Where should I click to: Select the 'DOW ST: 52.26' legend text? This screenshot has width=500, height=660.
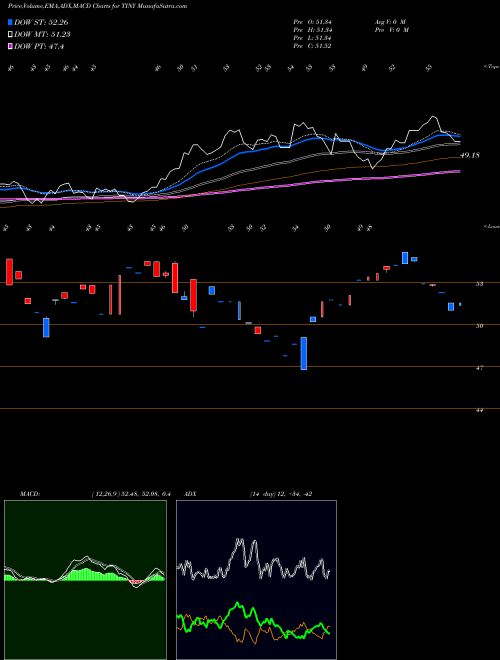pos(41,22)
